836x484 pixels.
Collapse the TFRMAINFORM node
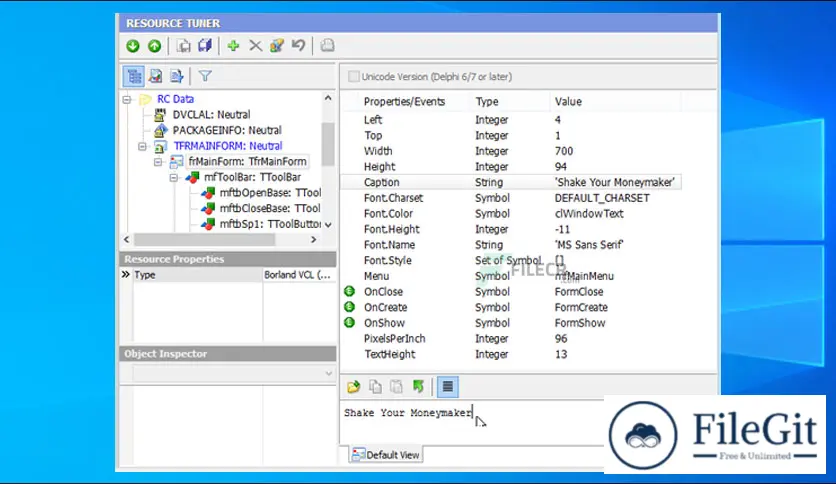[142, 146]
